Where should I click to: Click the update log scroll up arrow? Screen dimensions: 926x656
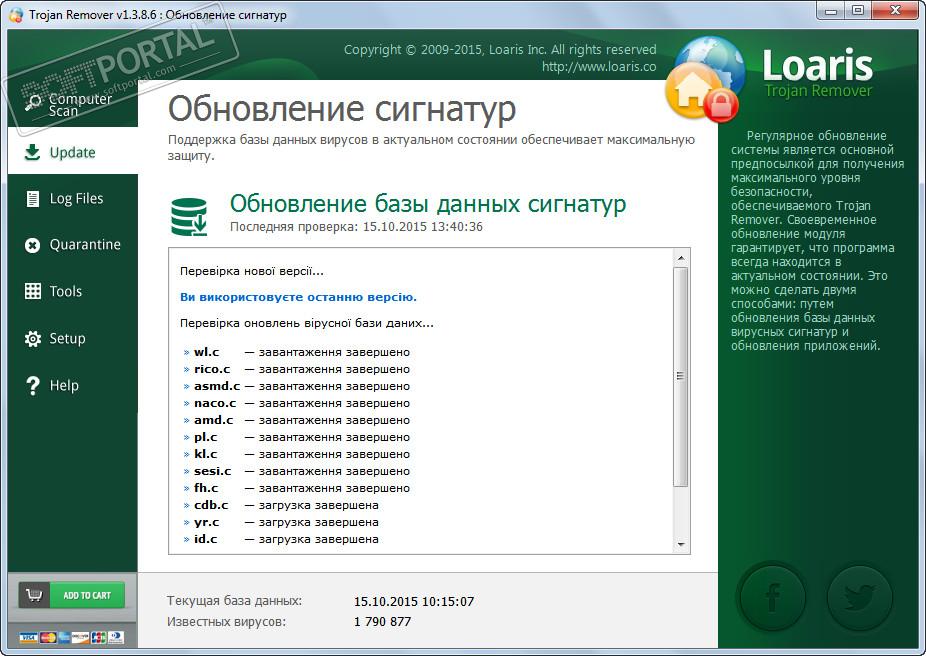[x=681, y=258]
